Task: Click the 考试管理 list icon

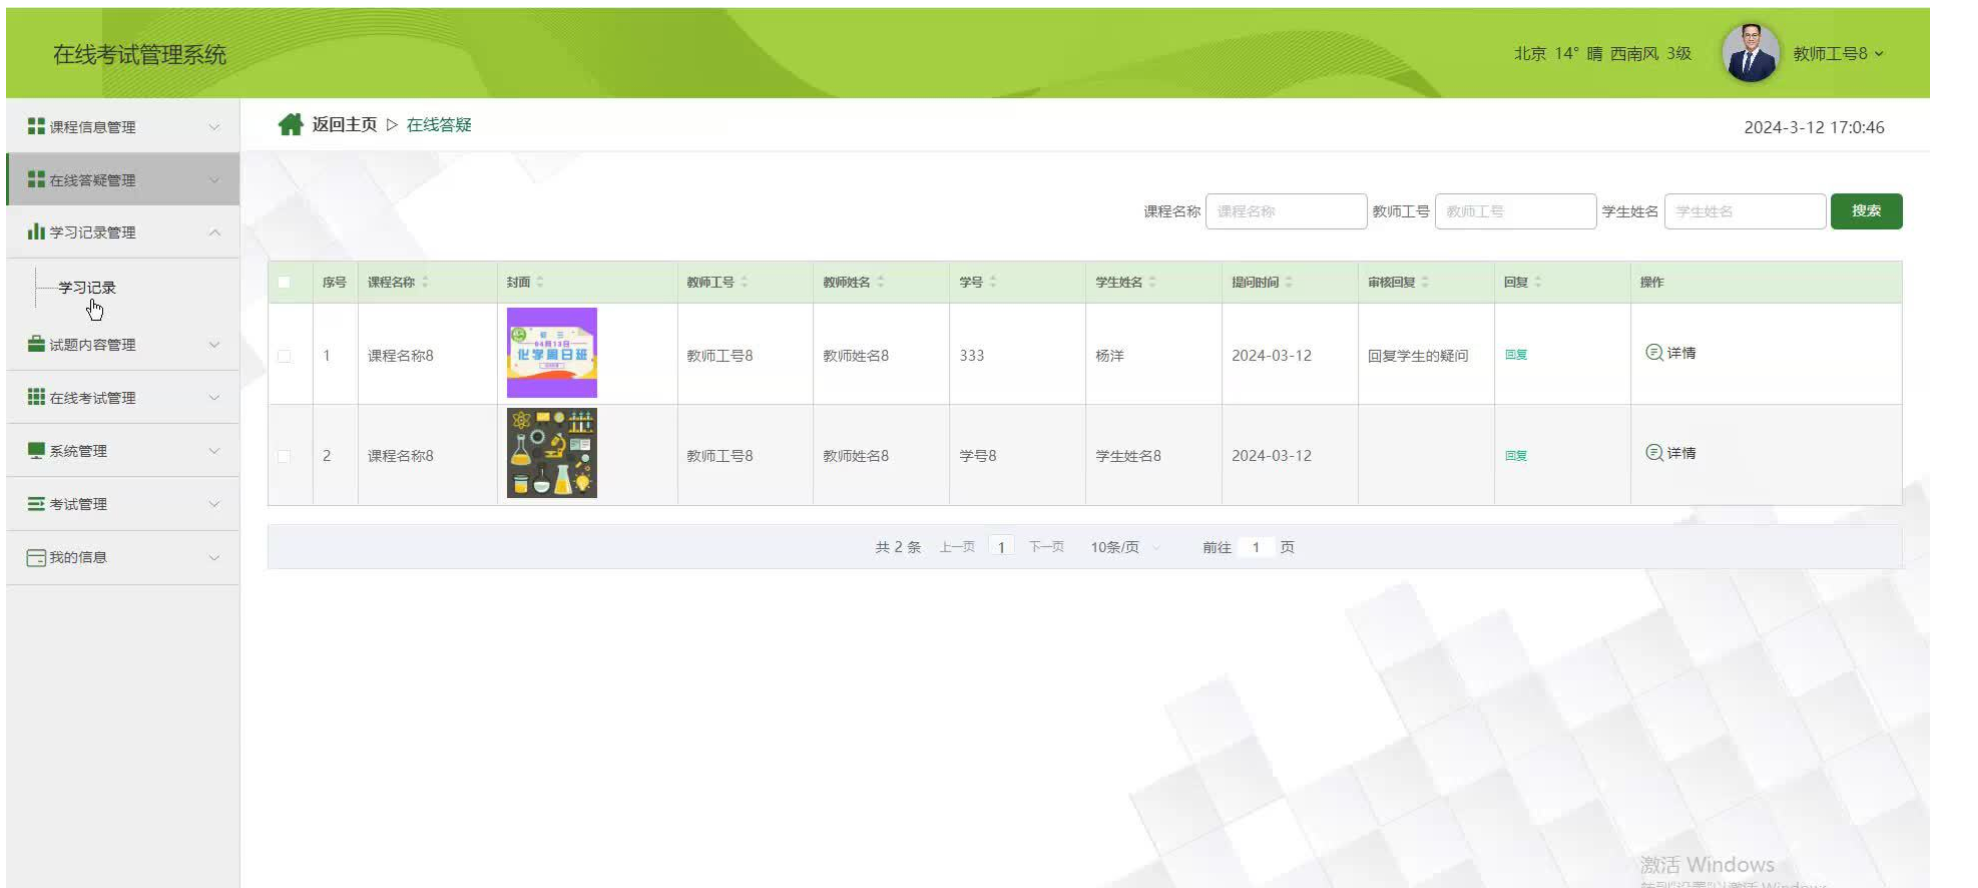Action: (x=36, y=503)
